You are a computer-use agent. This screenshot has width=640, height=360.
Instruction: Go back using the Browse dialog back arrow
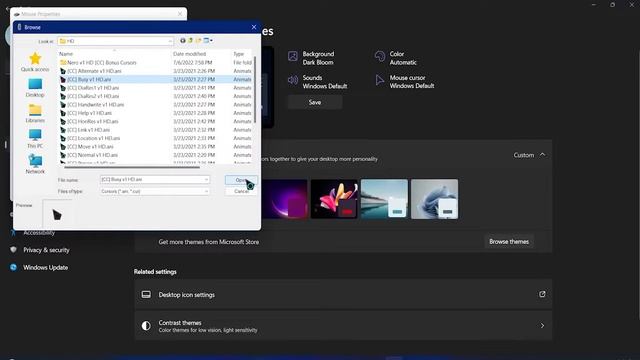pyautogui.click(x=183, y=41)
